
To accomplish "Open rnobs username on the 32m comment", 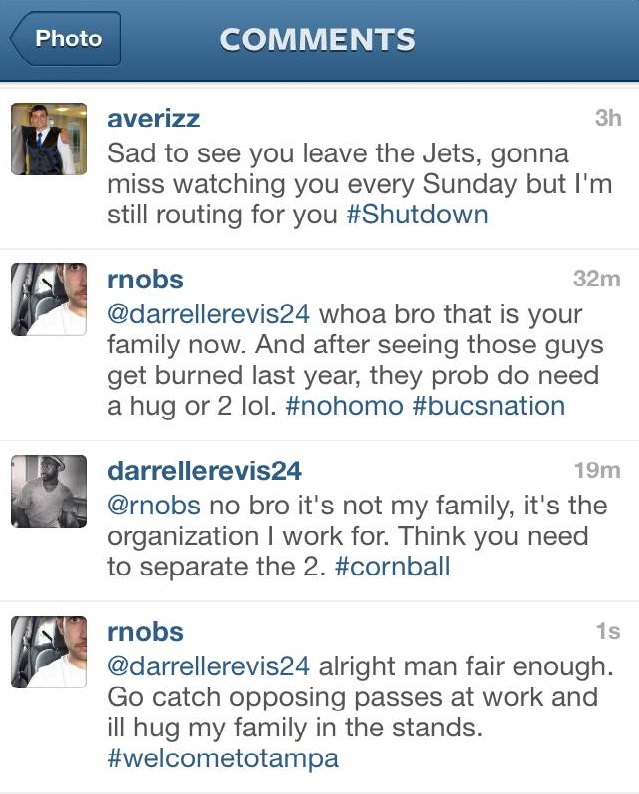I will coord(145,279).
